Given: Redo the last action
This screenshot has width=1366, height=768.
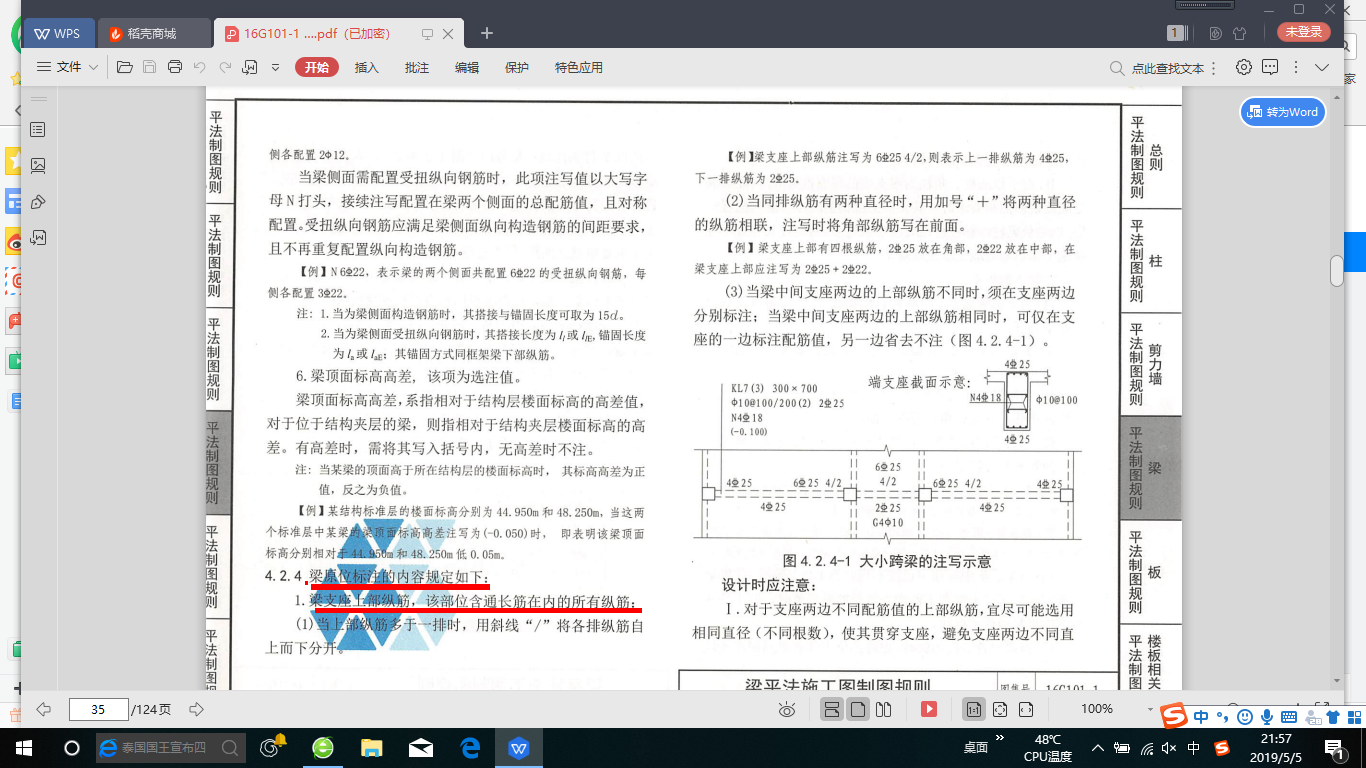Looking at the screenshot, I should click(225, 67).
